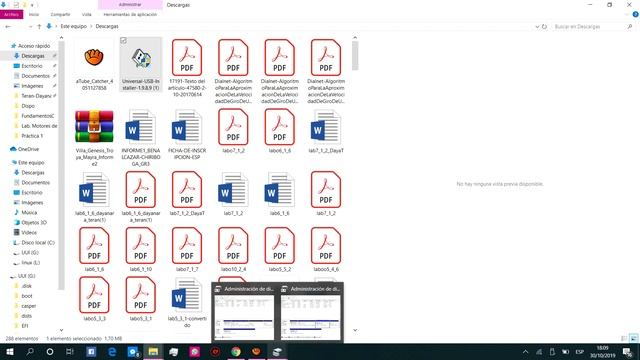Select the Universal-USB-Installer file
Screen dimensions: 640x360
coord(140,65)
